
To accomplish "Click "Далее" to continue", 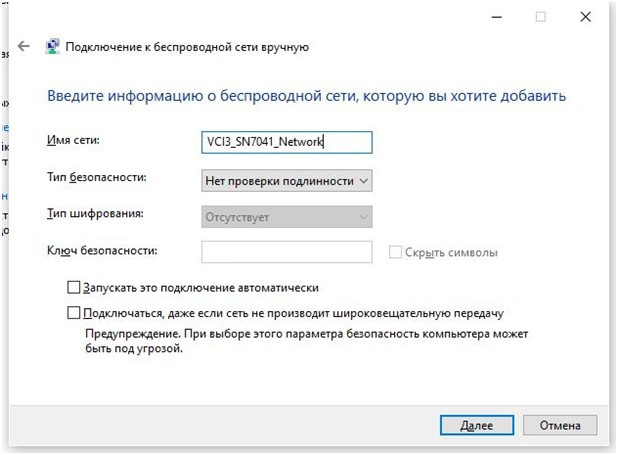I will (477, 425).
